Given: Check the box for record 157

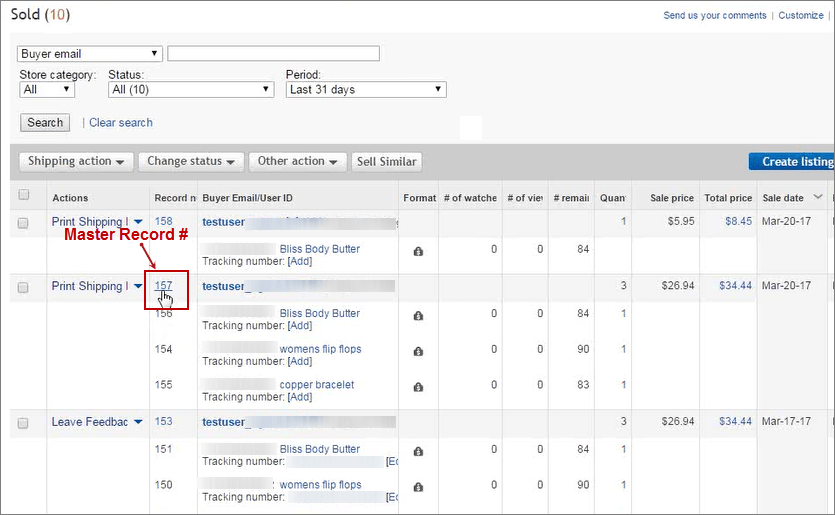Looking at the screenshot, I should tap(23, 288).
